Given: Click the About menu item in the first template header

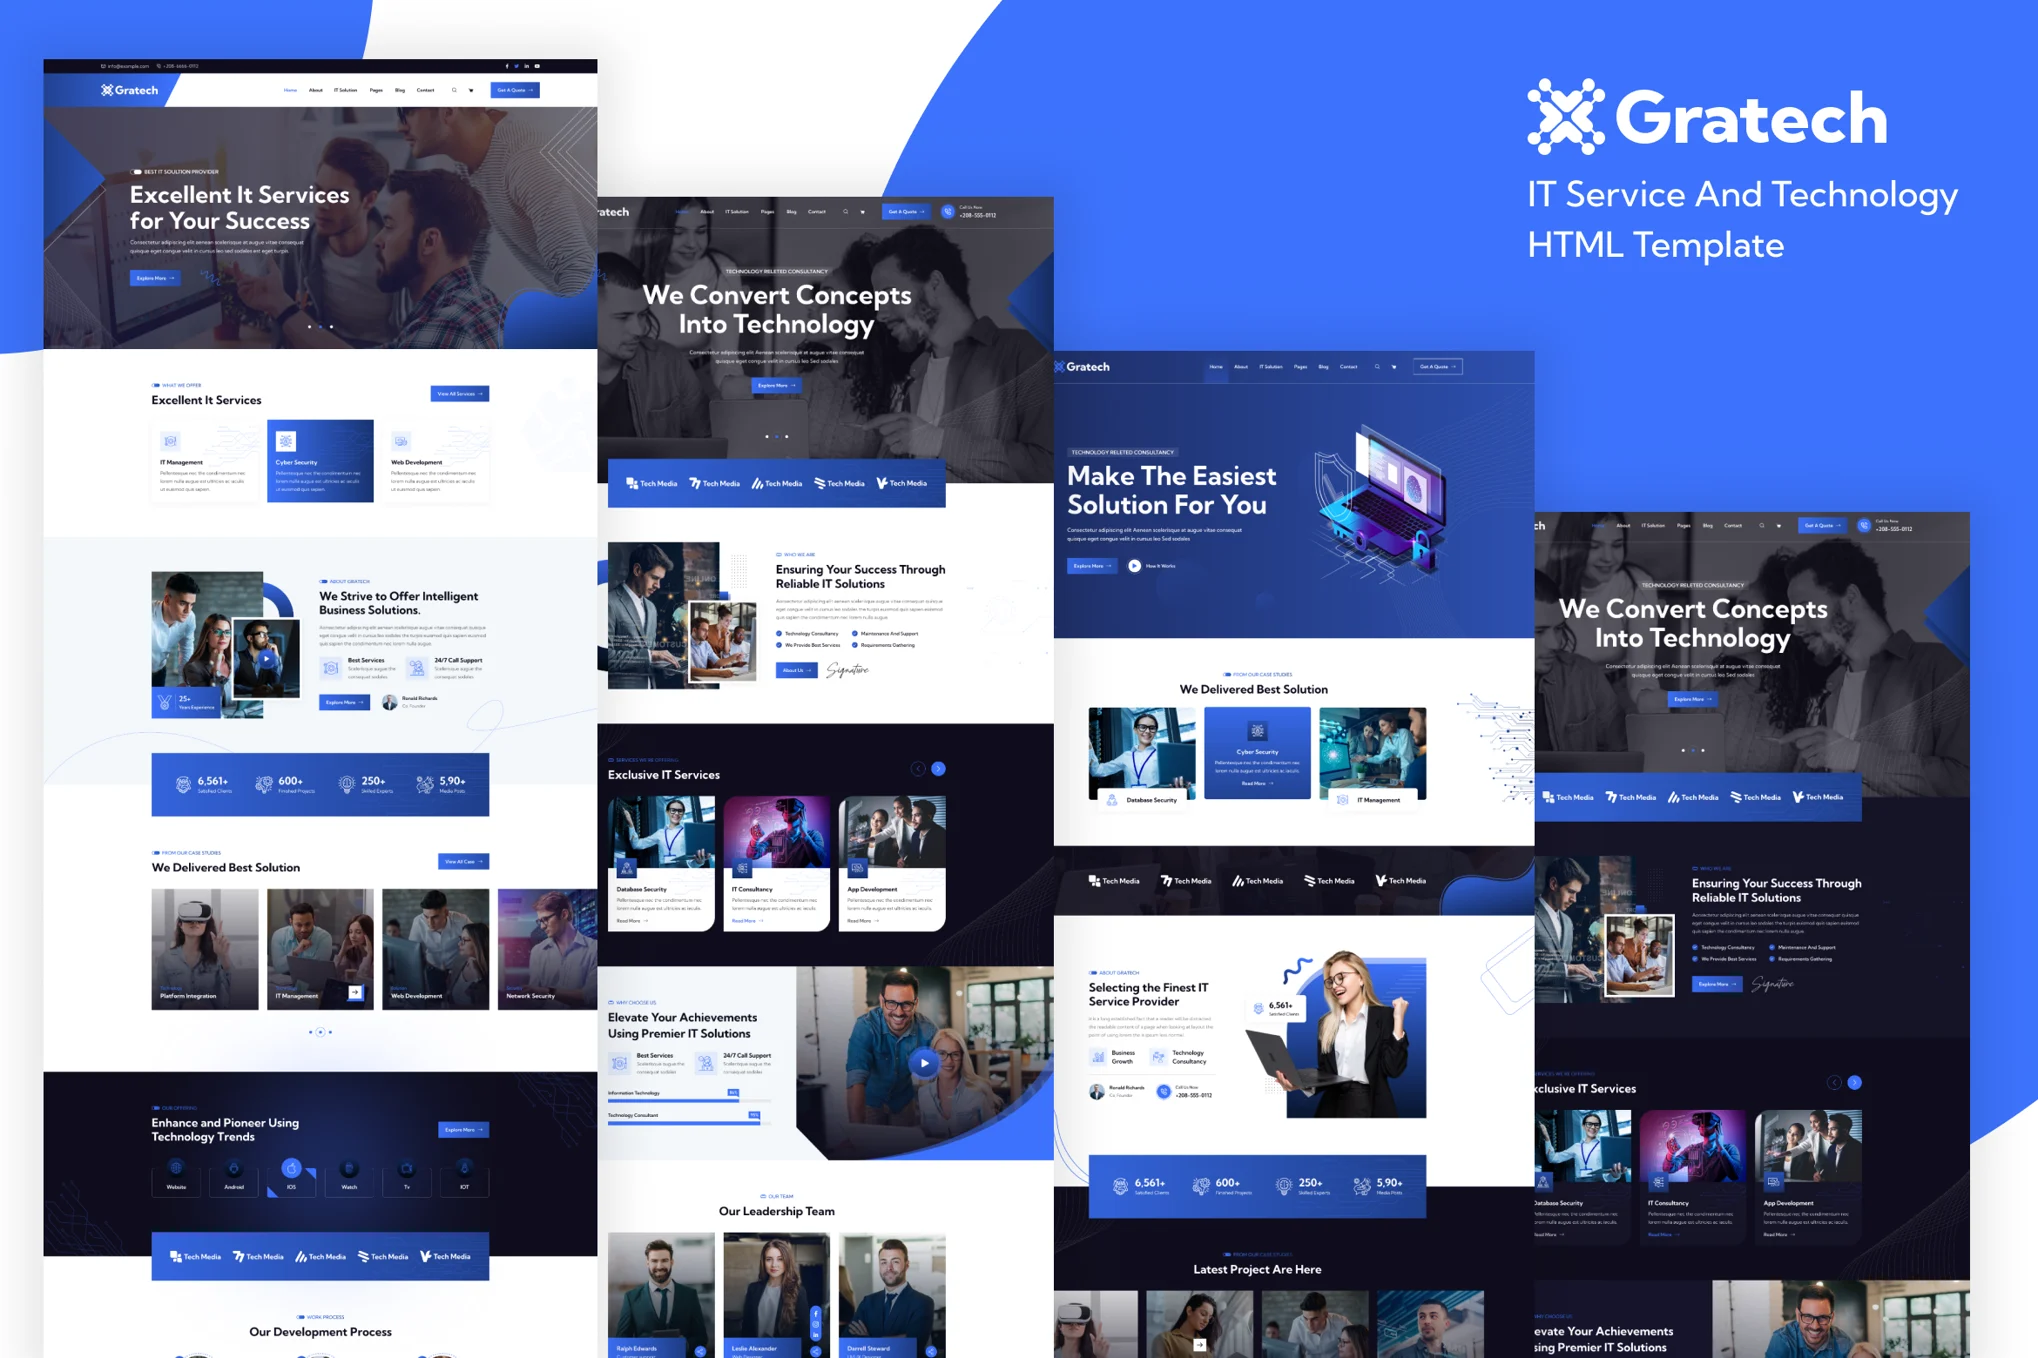Looking at the screenshot, I should tap(315, 90).
